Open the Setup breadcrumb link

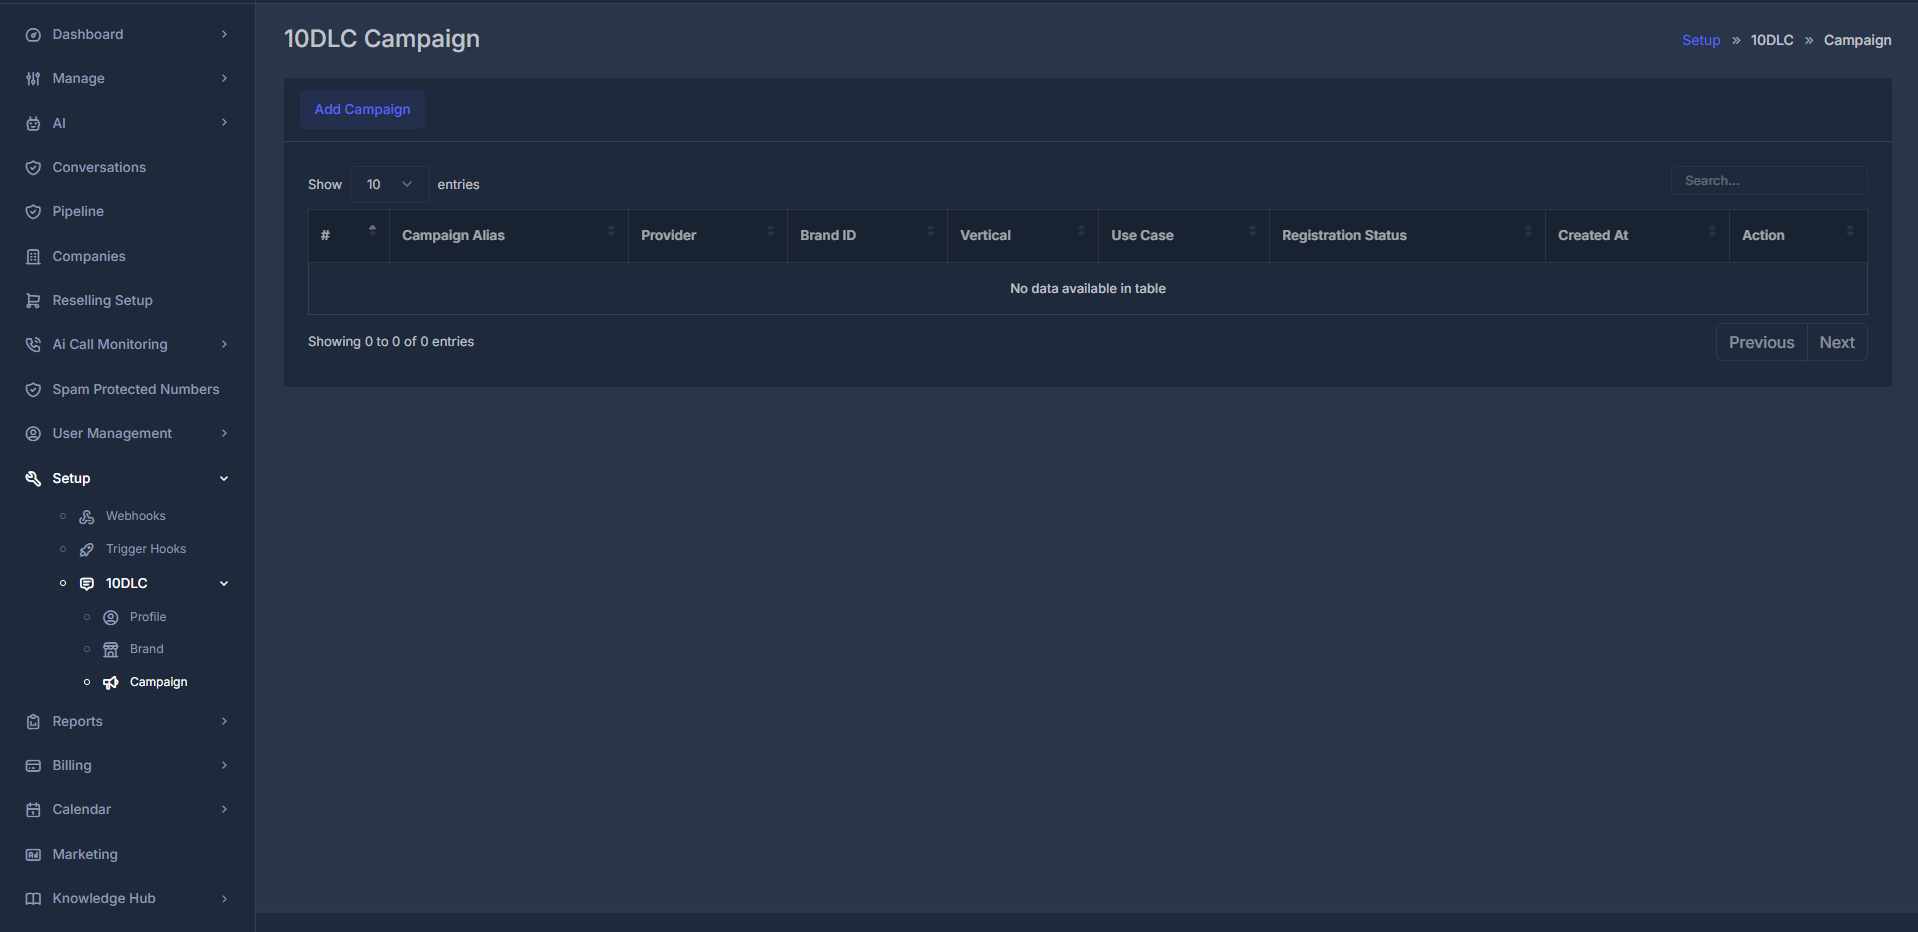click(x=1701, y=40)
